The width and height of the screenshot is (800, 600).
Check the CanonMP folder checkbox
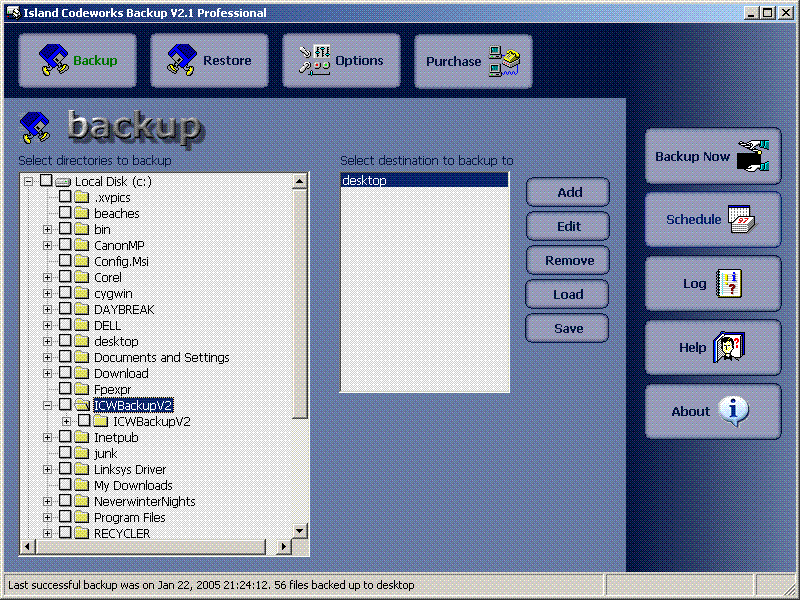click(x=65, y=244)
